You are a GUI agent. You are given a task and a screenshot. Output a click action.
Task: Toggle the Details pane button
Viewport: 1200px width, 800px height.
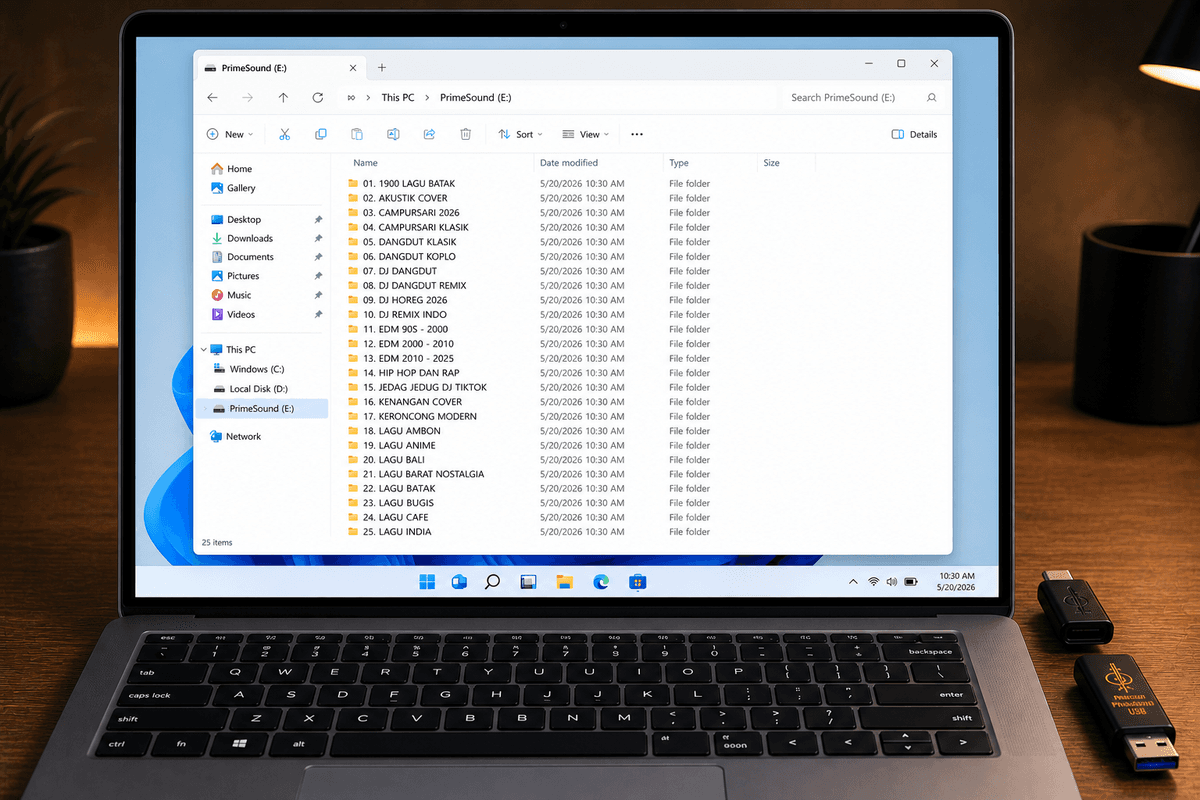pos(914,134)
